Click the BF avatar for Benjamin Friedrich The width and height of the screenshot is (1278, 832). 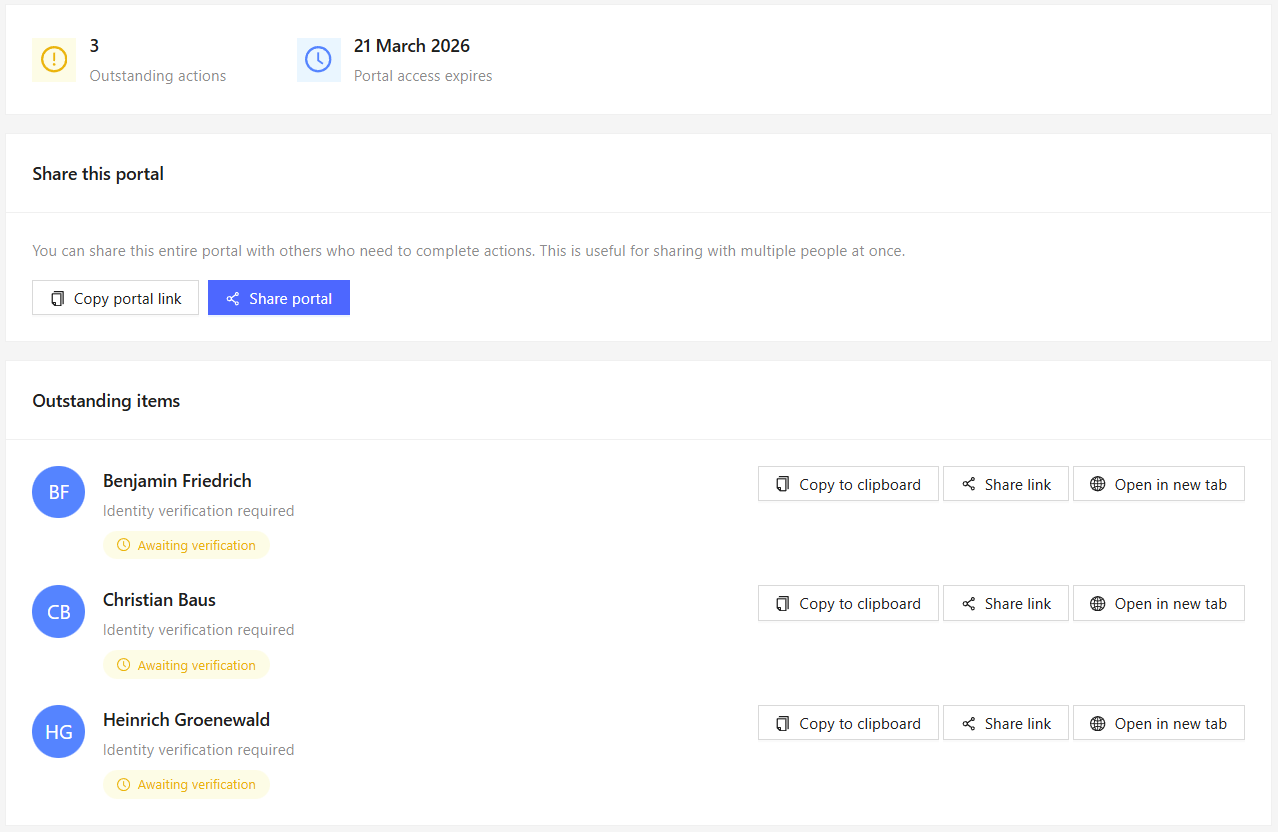click(59, 492)
